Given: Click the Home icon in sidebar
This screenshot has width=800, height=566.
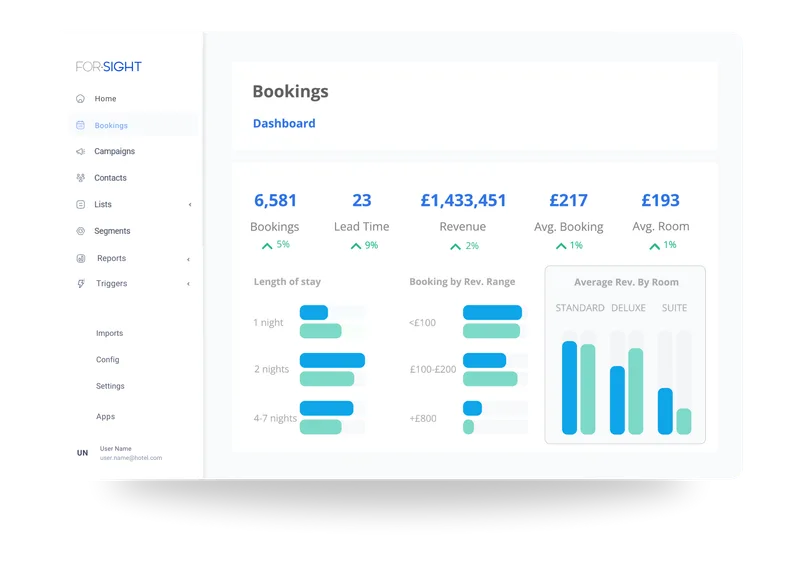Looking at the screenshot, I should coord(80,99).
